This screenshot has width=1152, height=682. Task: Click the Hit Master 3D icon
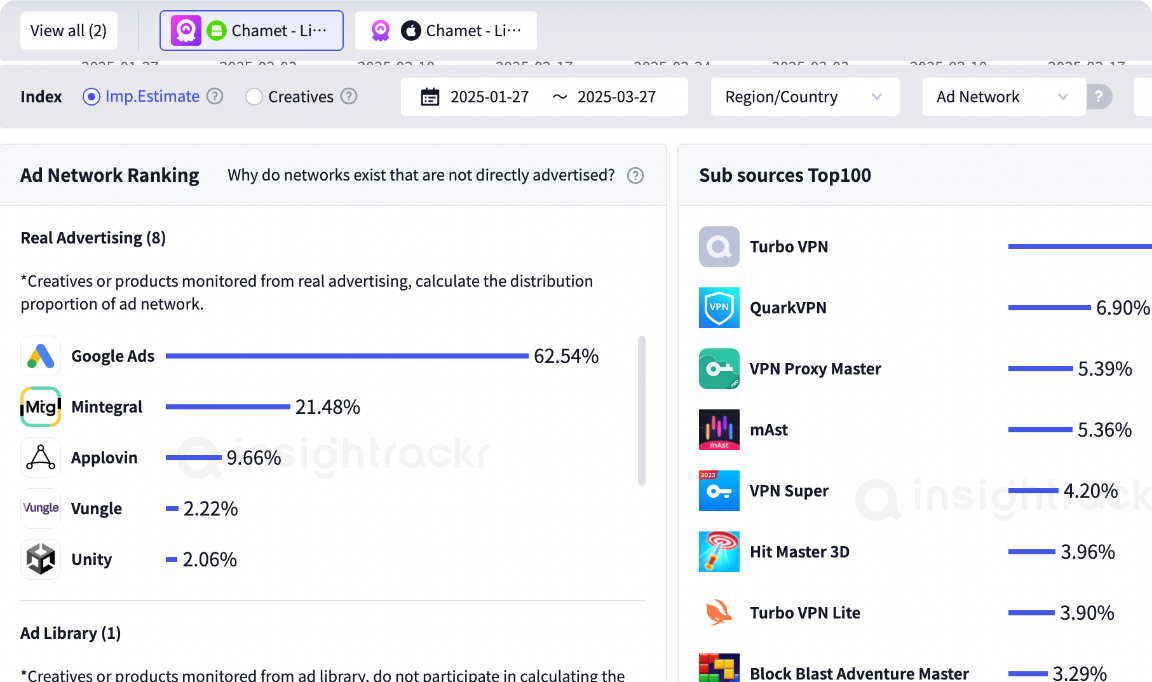719,552
